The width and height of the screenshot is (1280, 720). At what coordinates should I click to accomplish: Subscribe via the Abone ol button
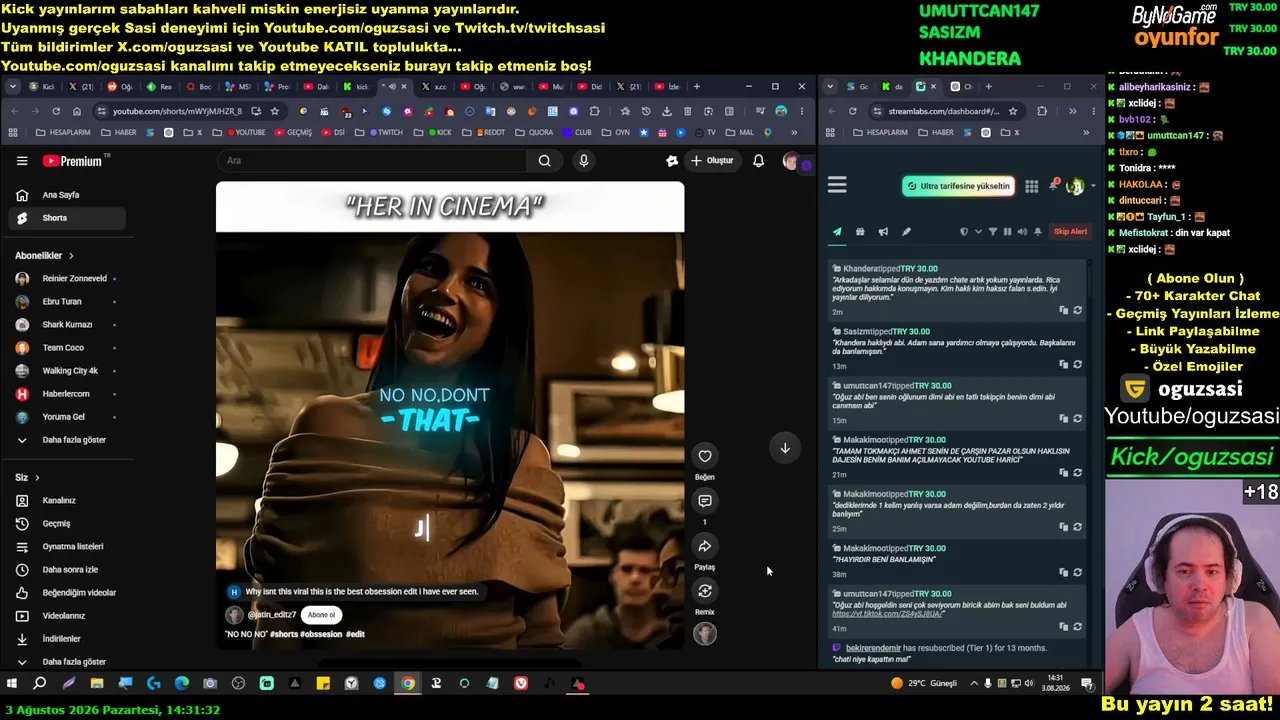click(x=322, y=615)
